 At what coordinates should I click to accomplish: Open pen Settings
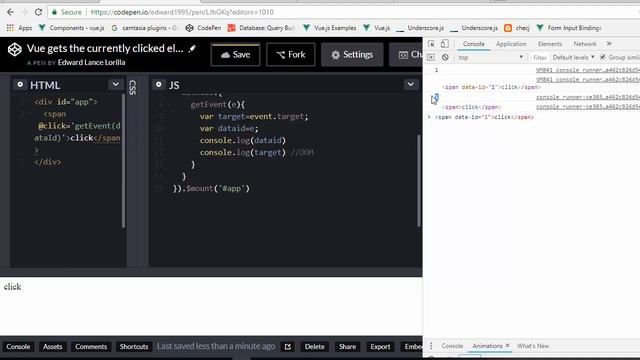click(352, 55)
